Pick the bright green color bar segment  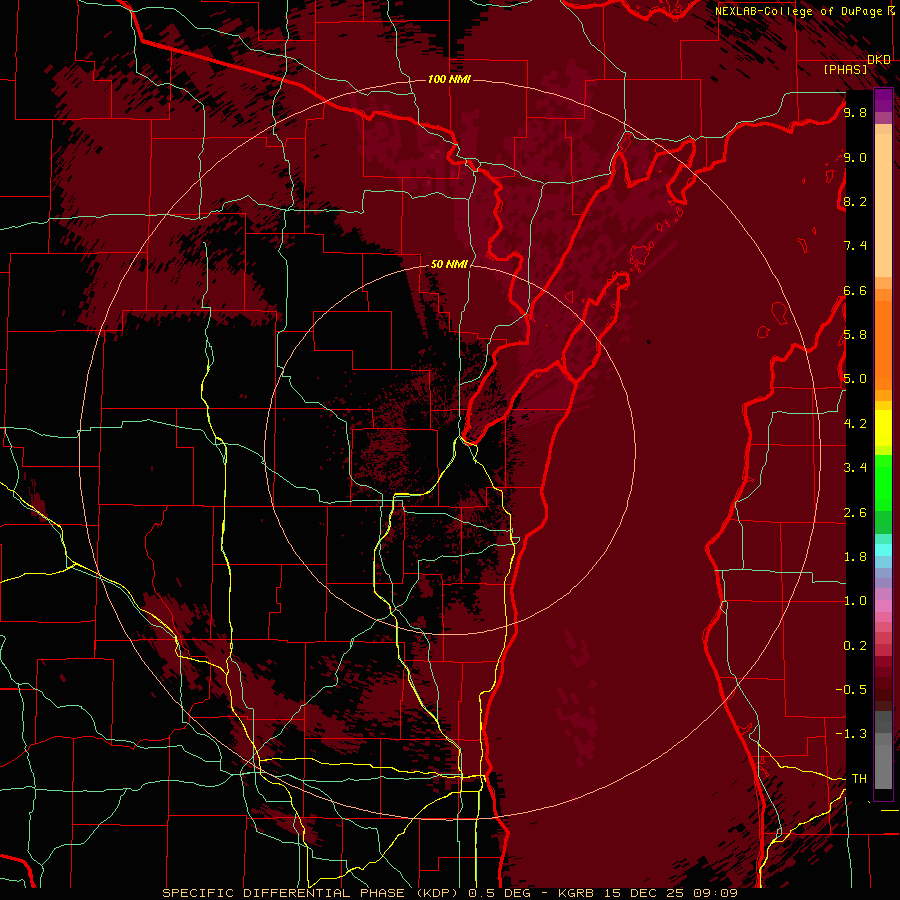pyautogui.click(x=883, y=482)
